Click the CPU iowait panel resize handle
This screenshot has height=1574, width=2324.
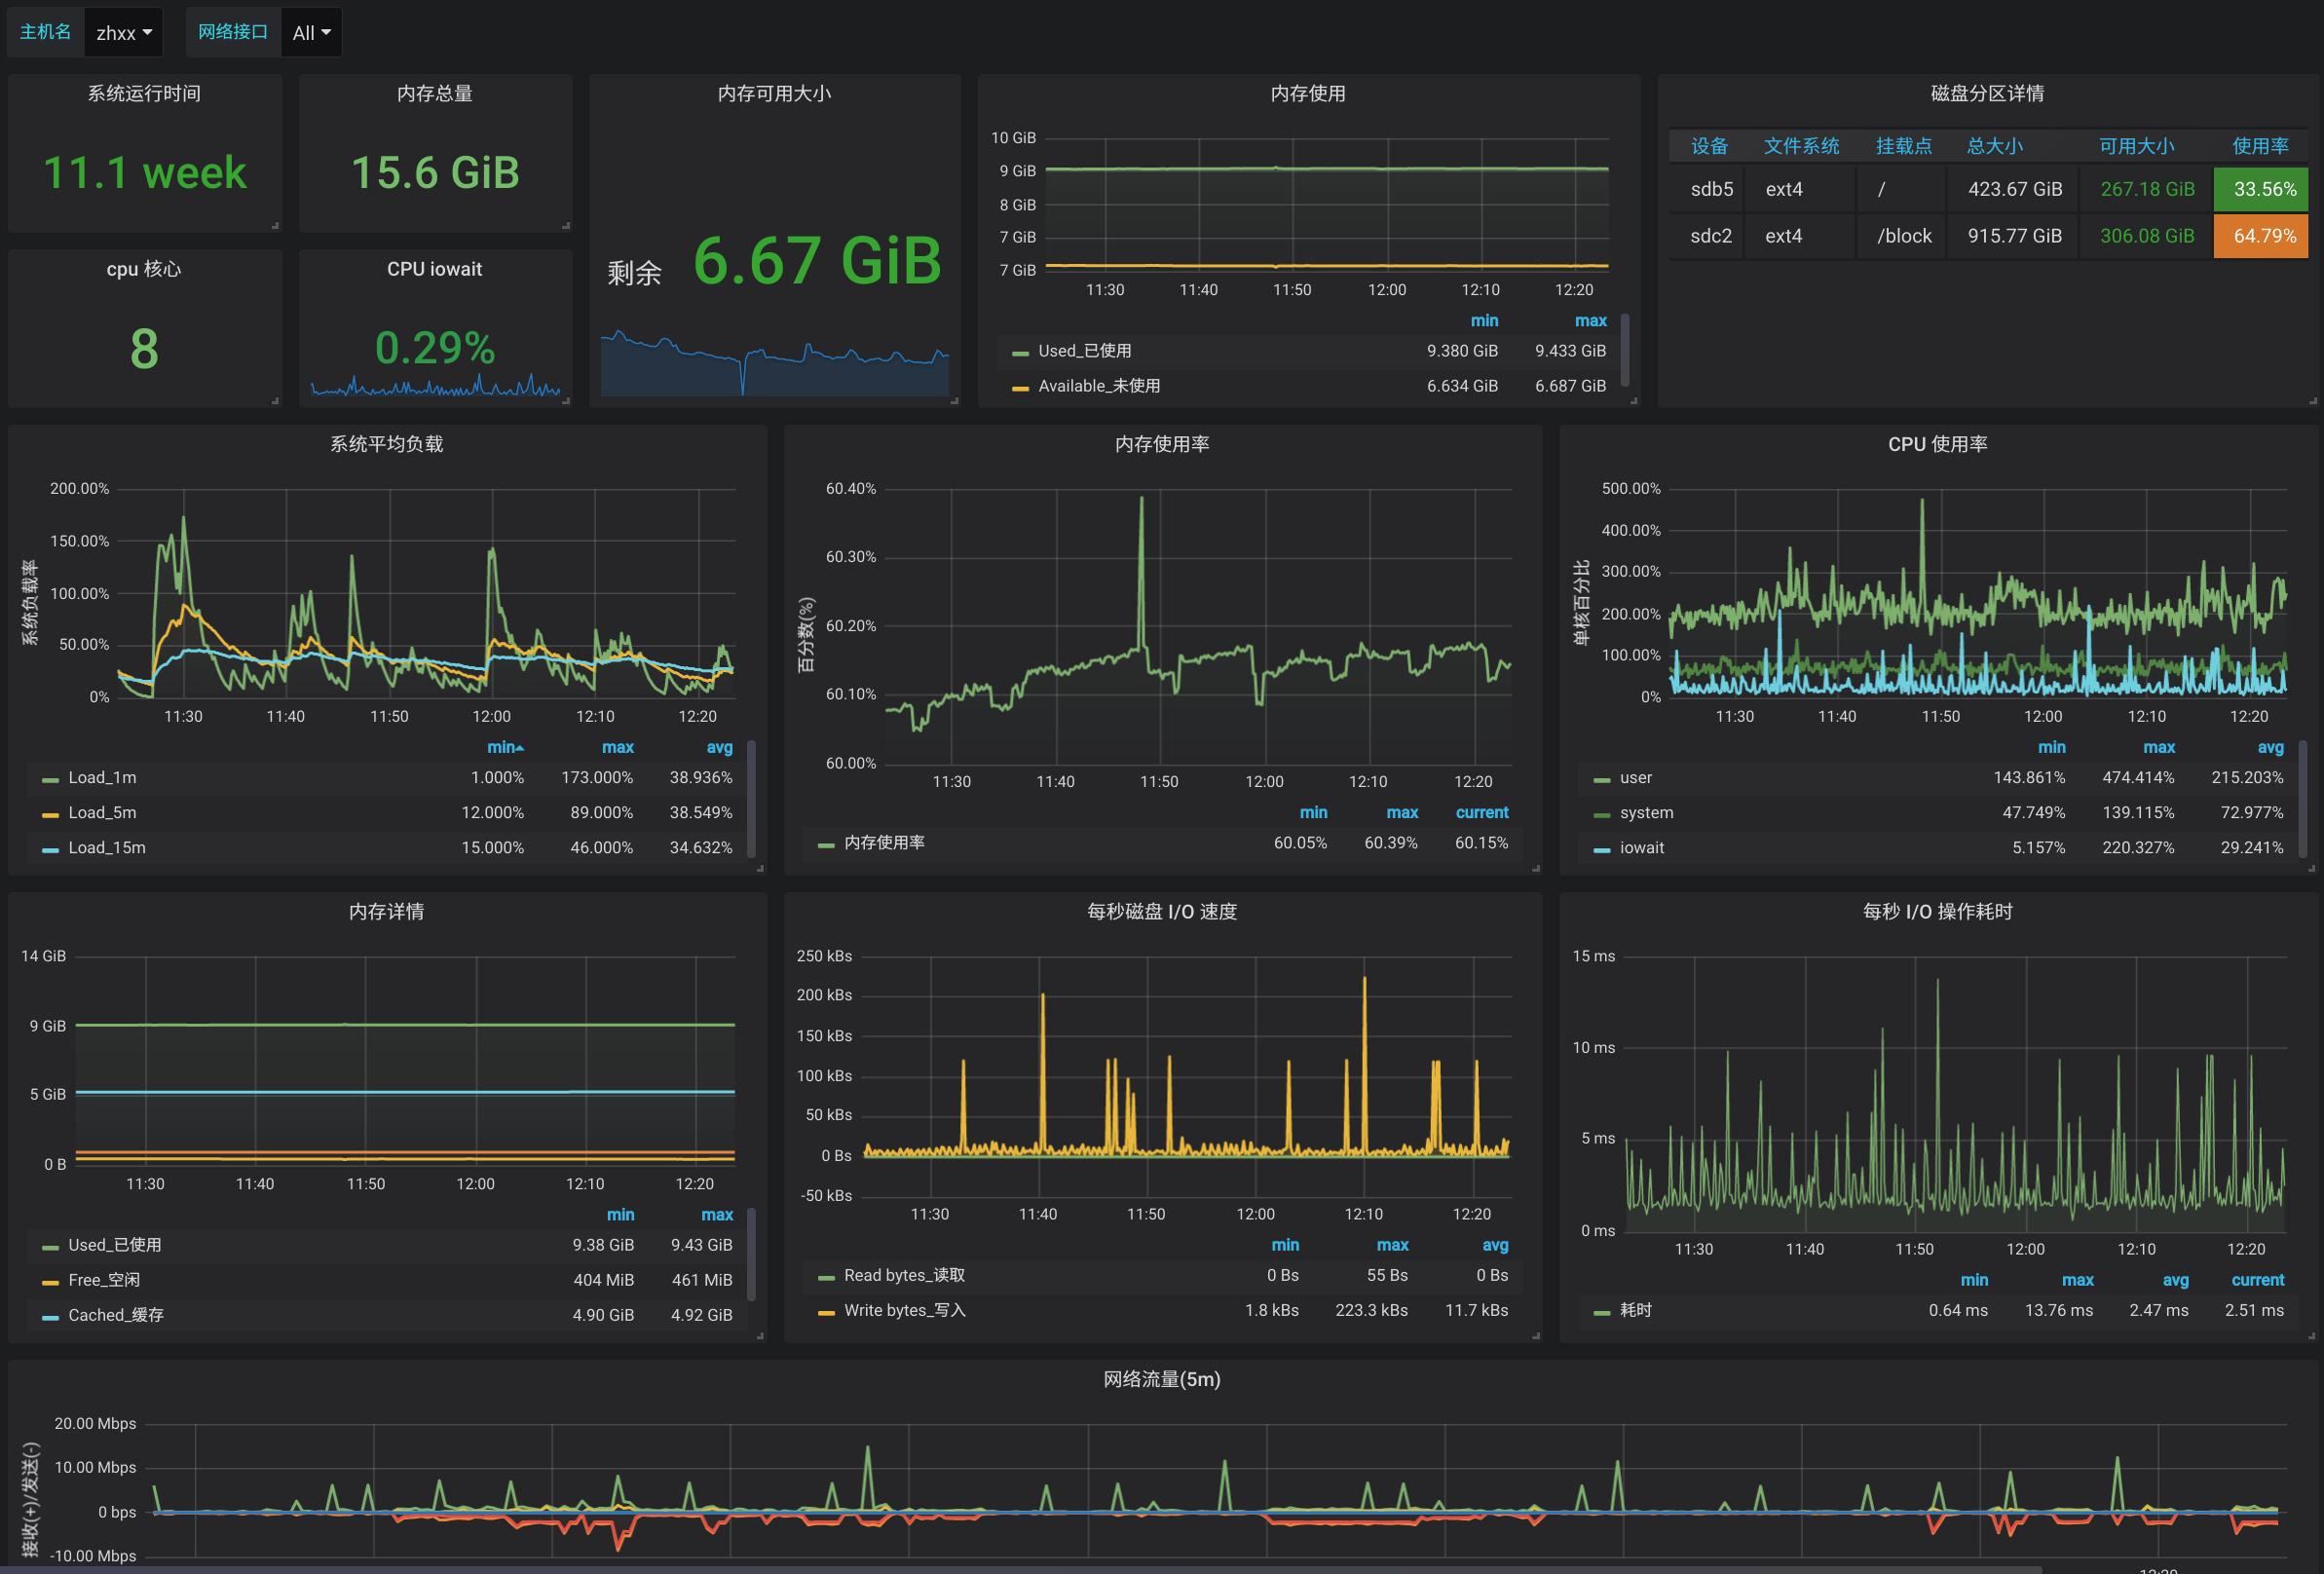(566, 401)
